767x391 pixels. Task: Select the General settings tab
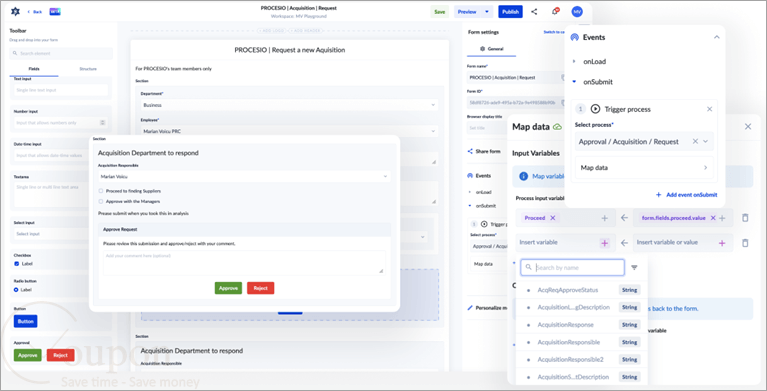[492, 49]
